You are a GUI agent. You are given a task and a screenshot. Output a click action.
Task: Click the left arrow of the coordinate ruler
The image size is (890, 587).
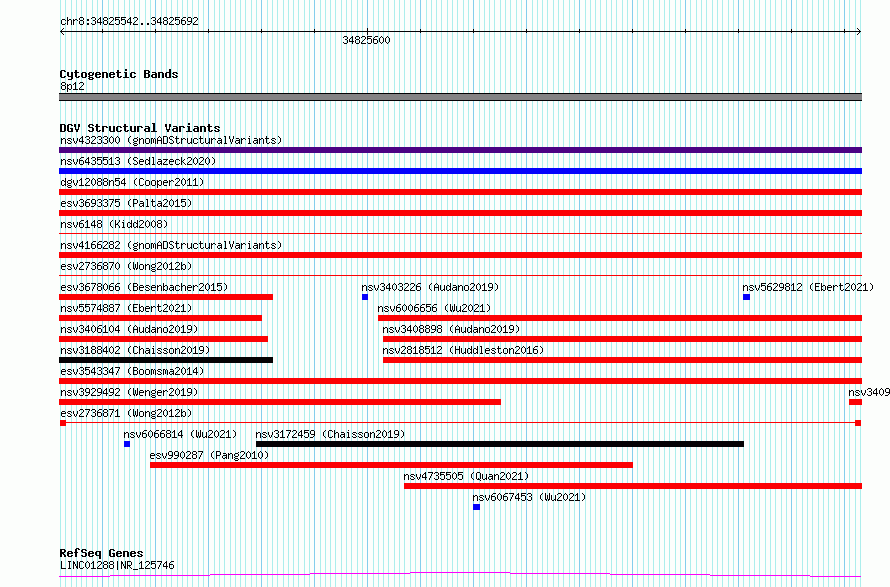62,32
